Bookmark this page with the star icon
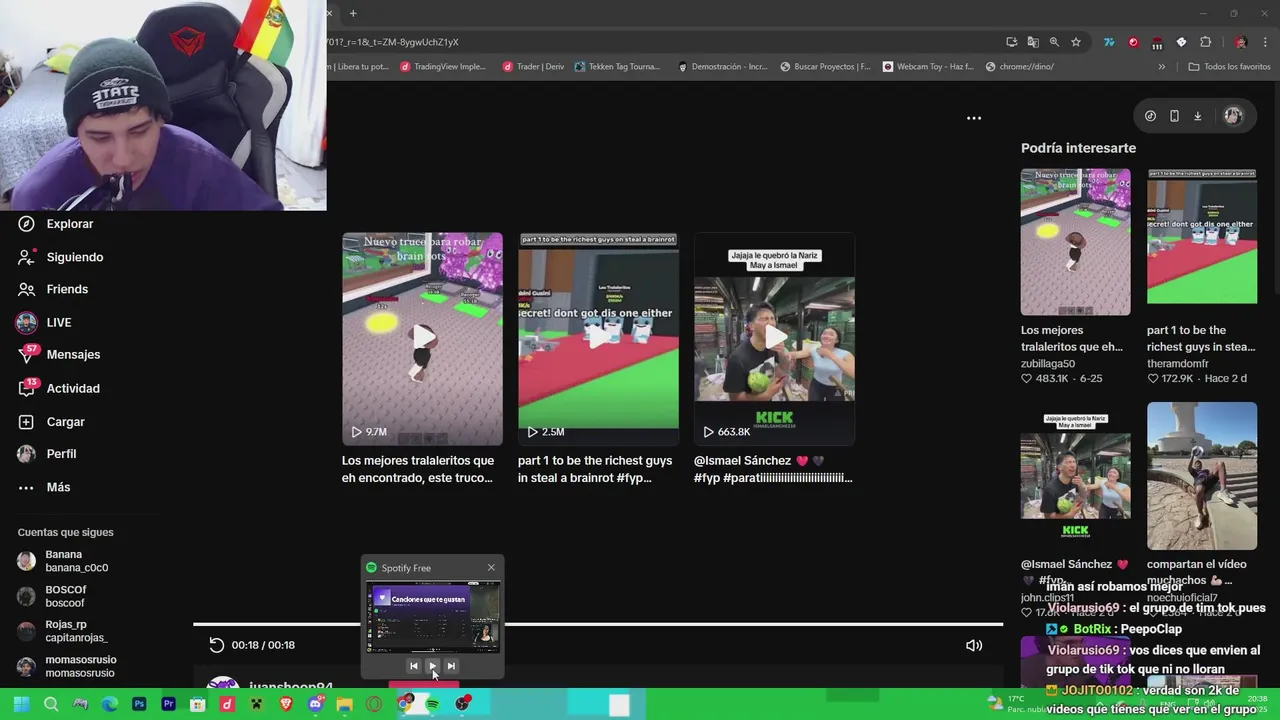 (x=1076, y=42)
